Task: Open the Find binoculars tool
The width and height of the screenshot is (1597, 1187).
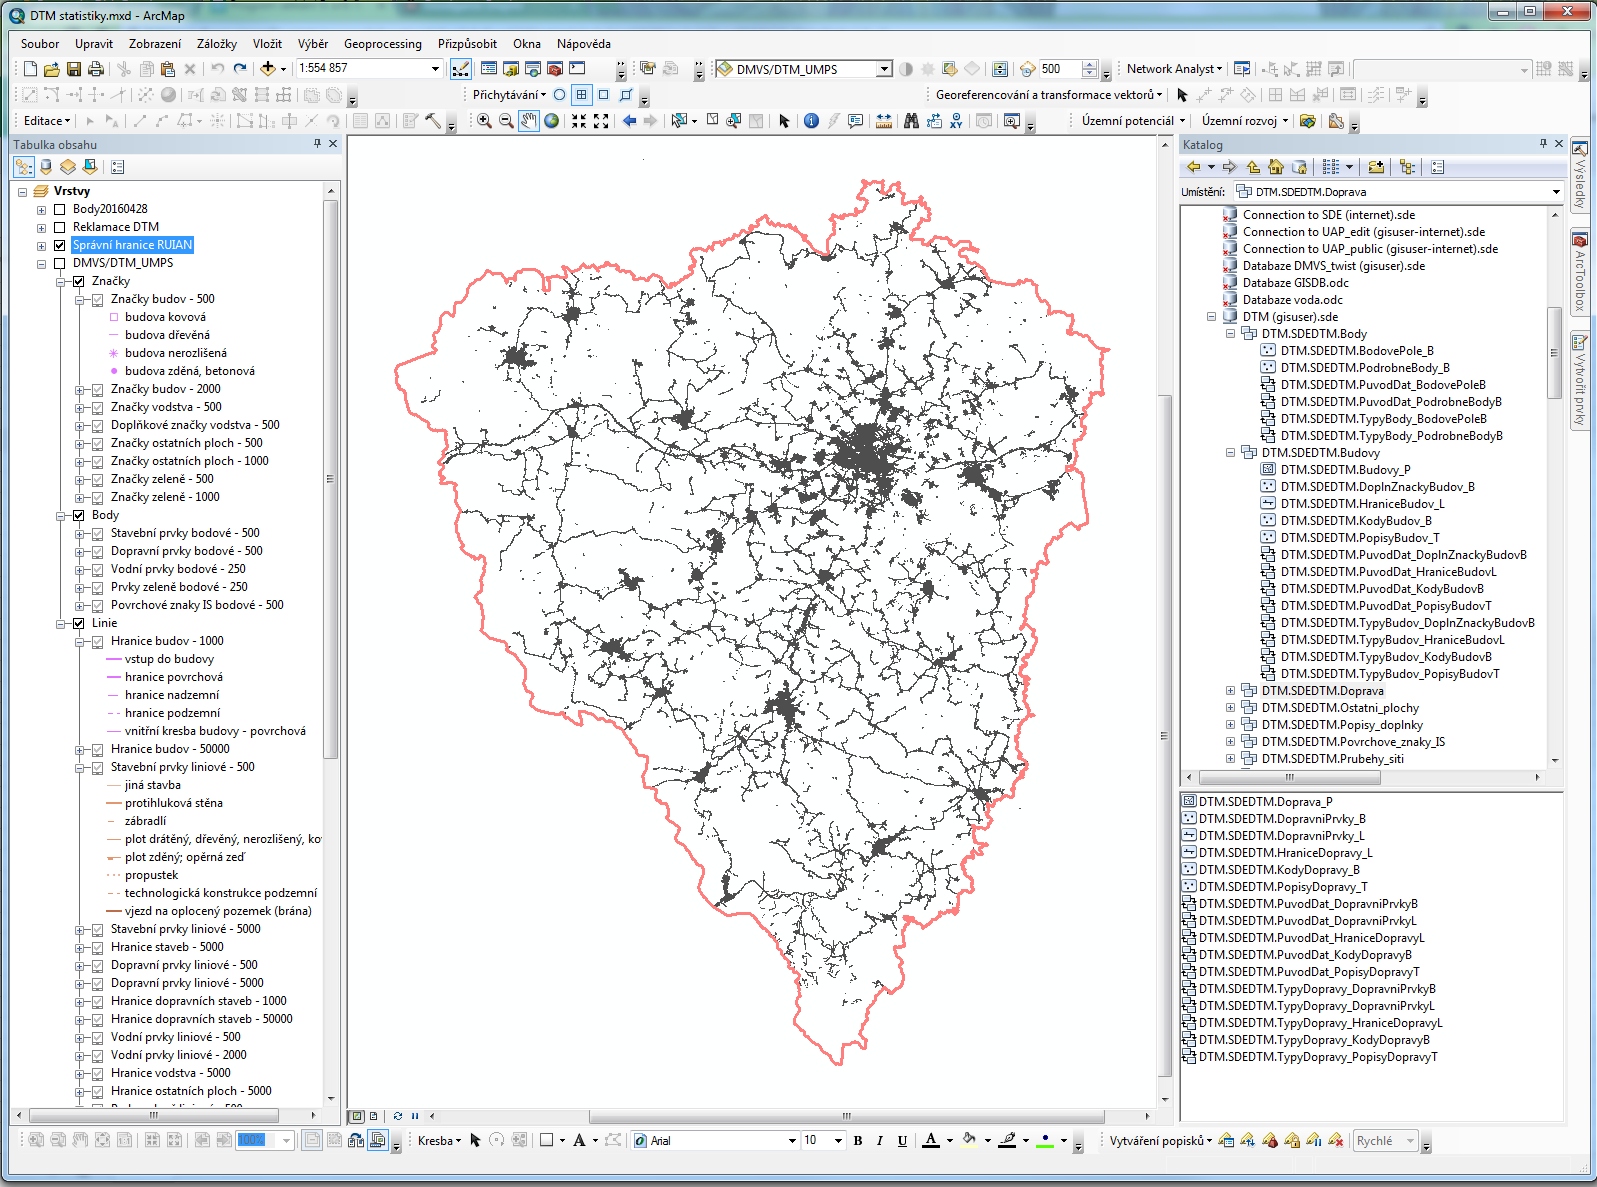Action: pos(911,121)
